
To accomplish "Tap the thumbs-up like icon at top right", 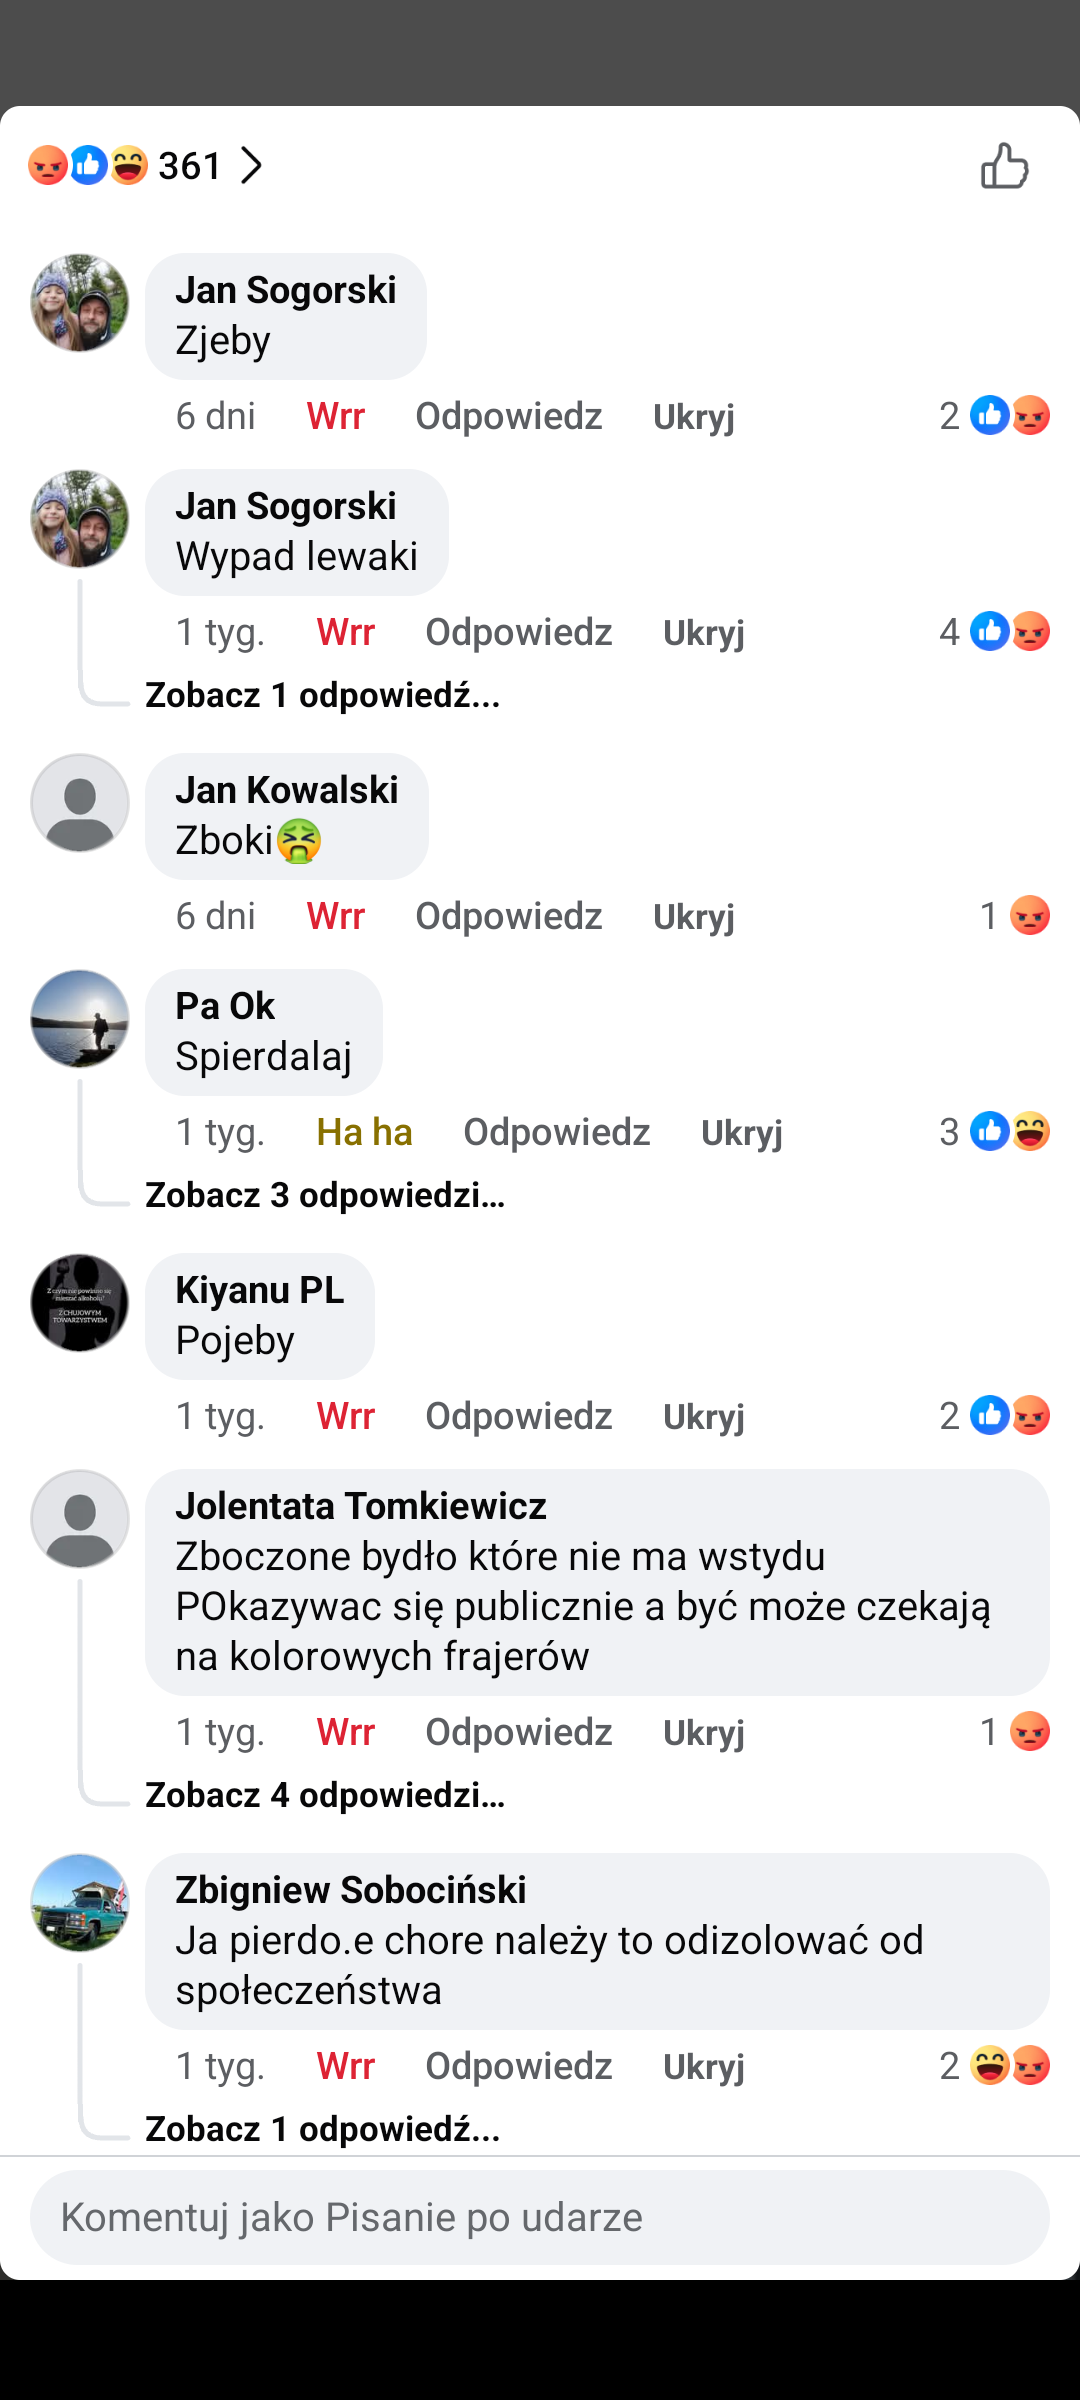I will pos(1004,166).
